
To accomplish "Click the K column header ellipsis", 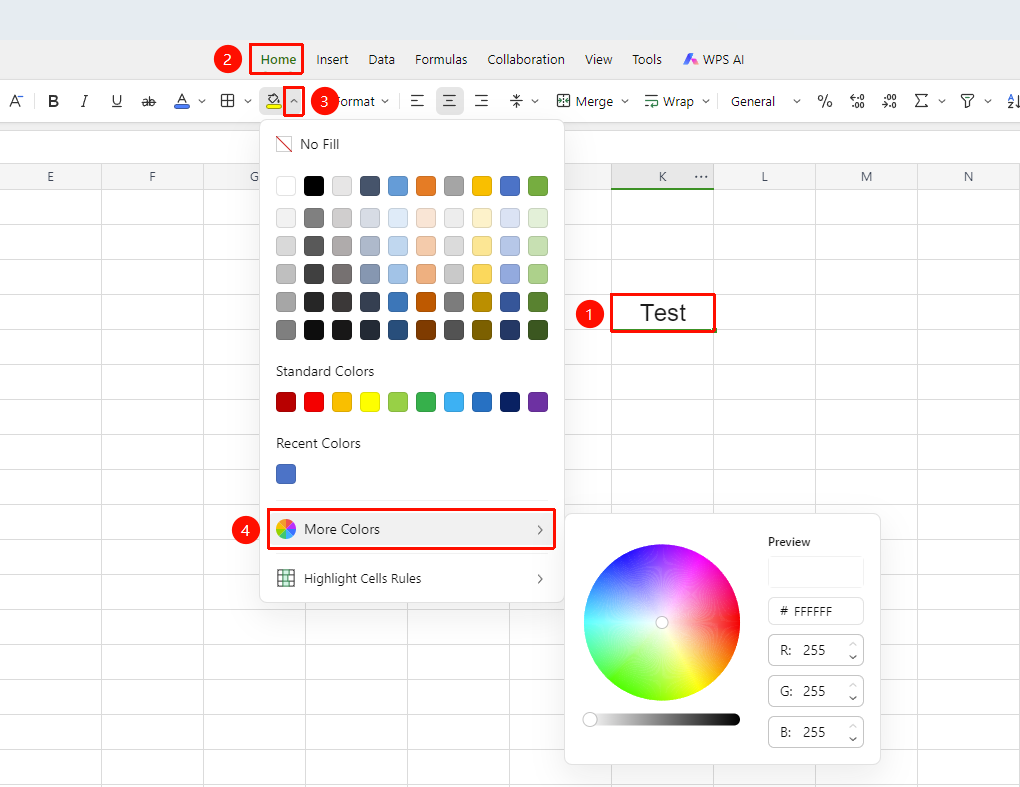I will (701, 177).
